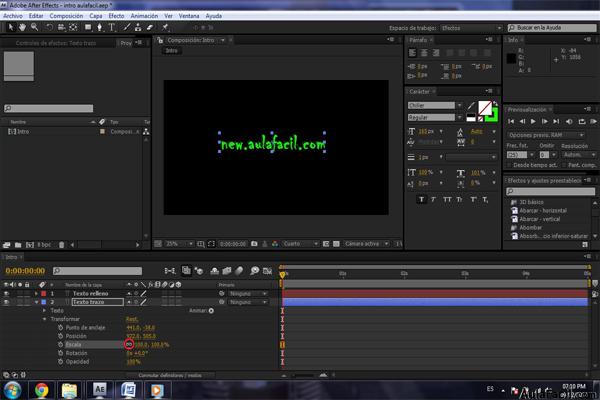
Task: Hide the Texto relleno layer
Action: pos(6,294)
